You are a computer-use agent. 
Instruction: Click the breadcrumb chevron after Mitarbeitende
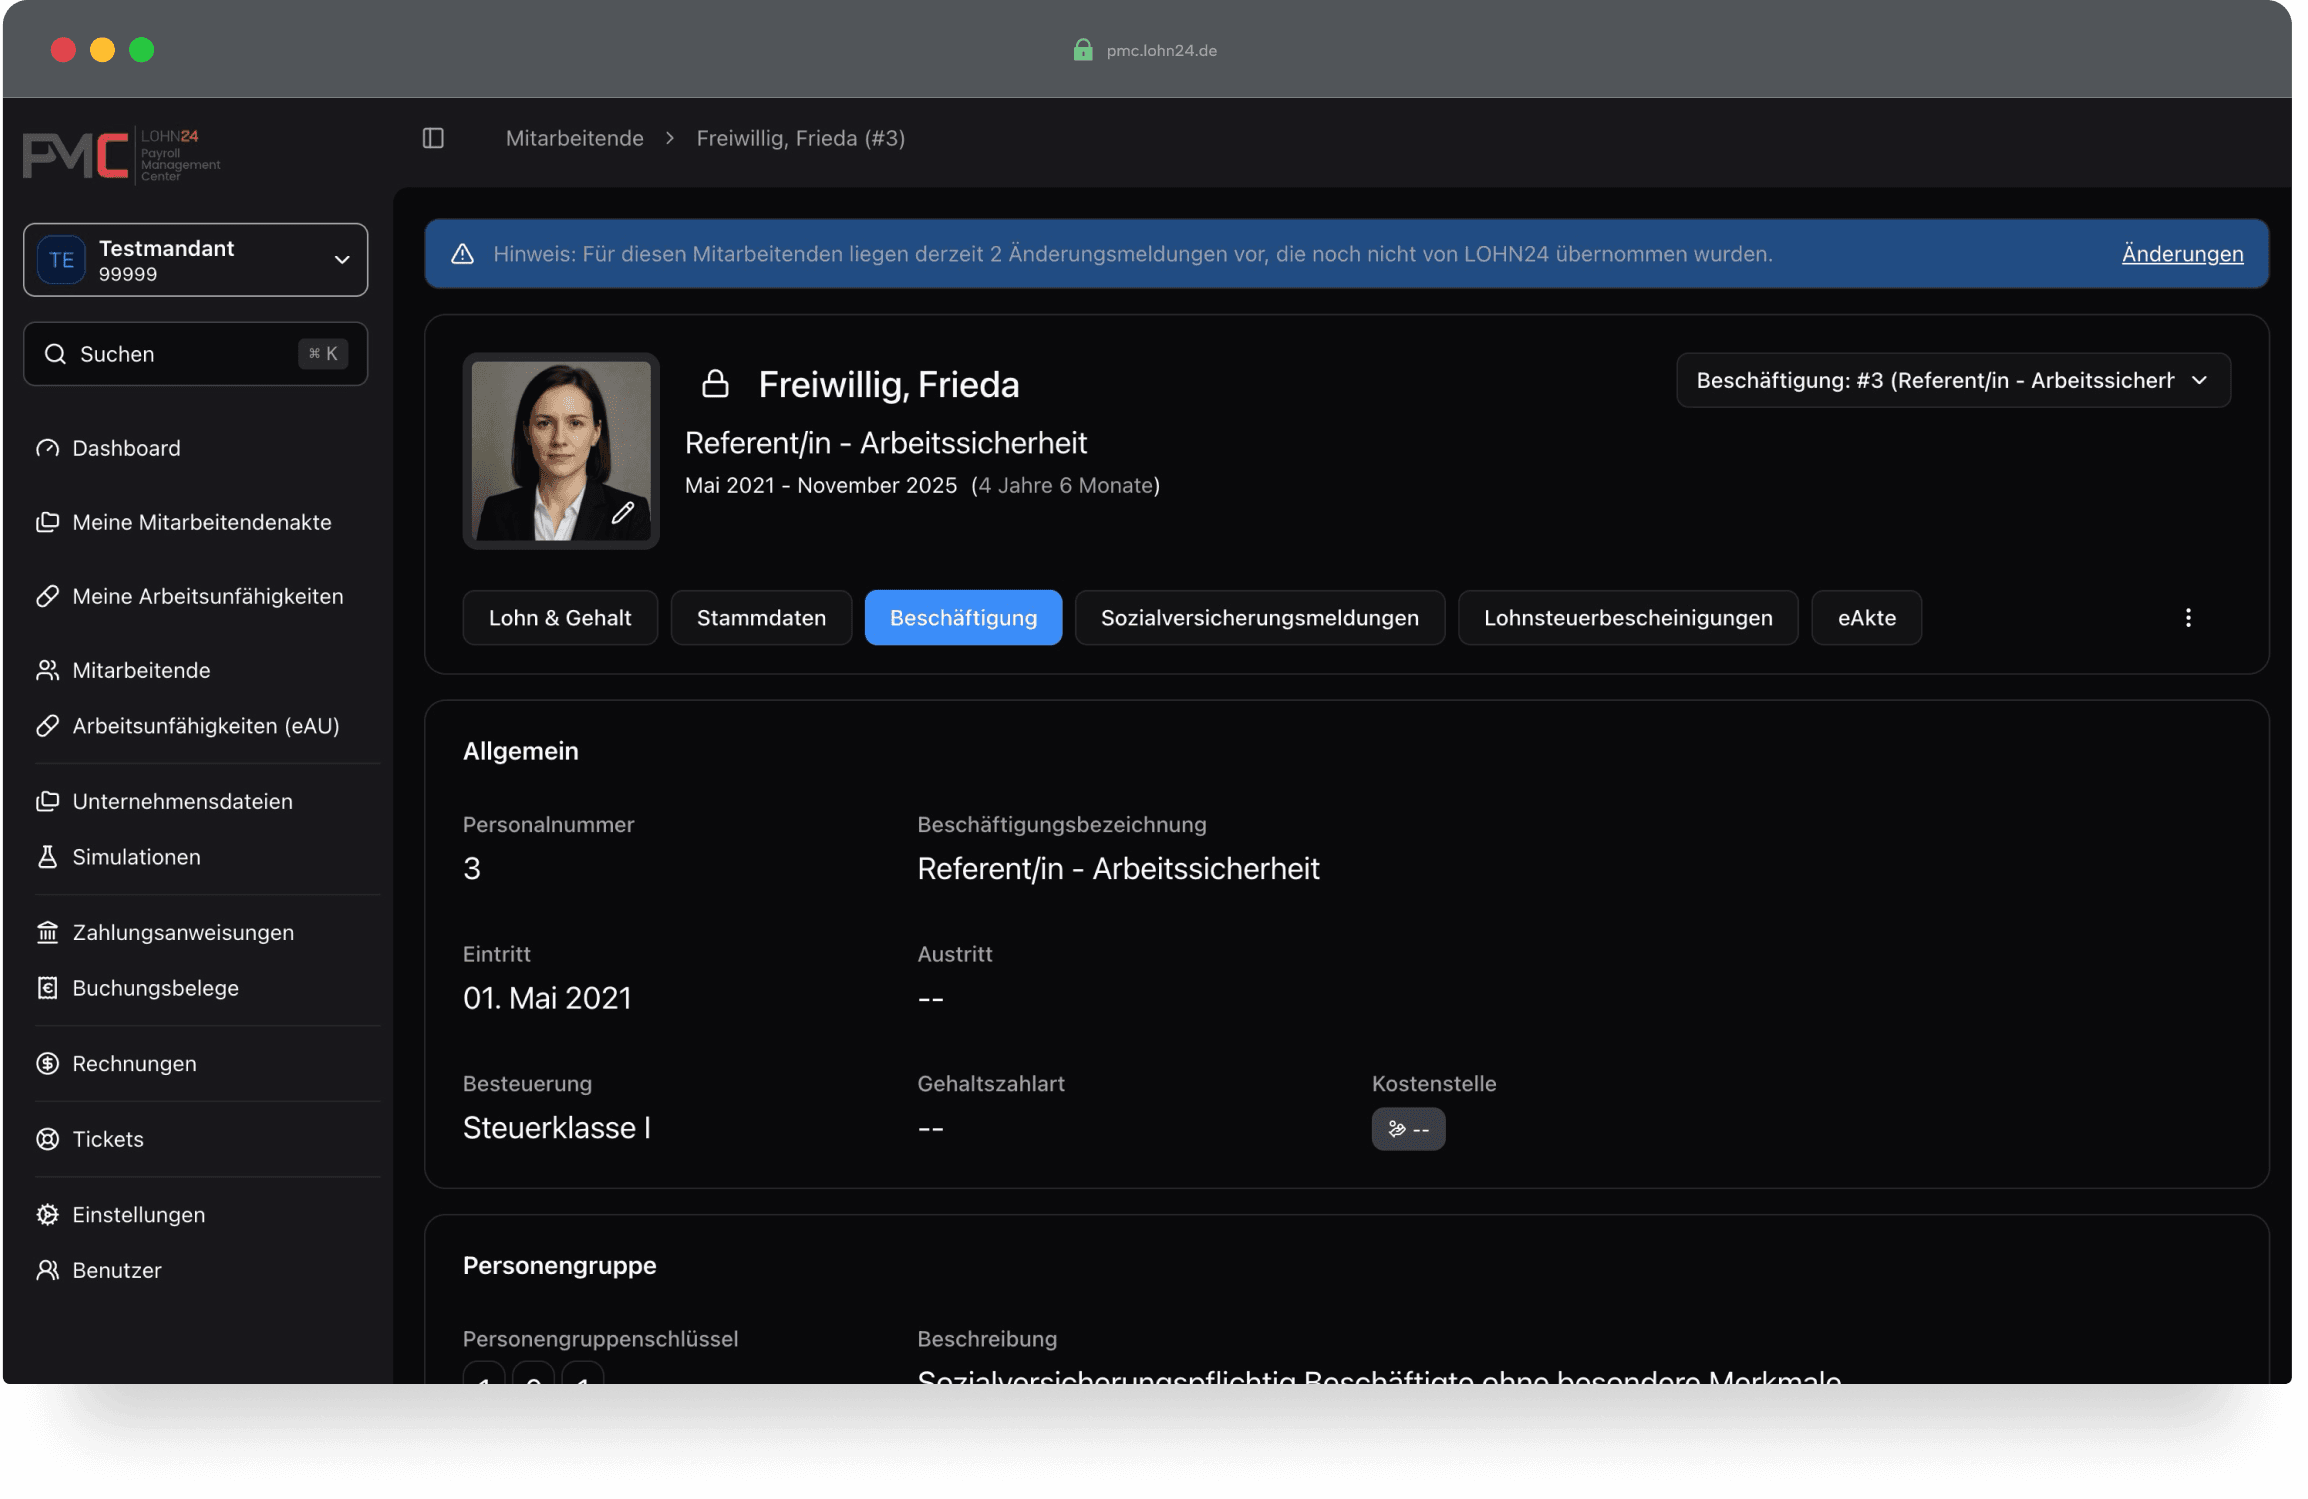670,138
